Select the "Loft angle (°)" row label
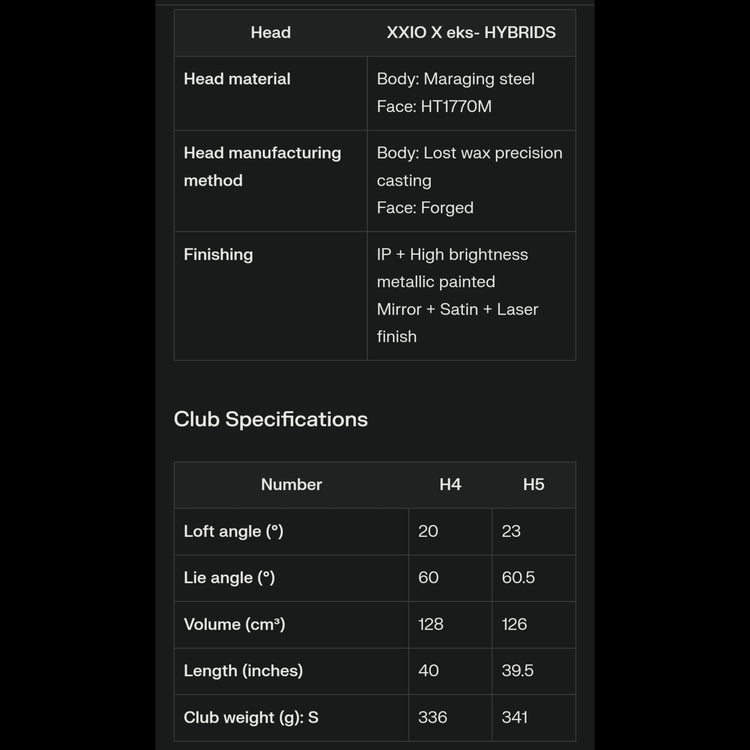This screenshot has height=750, width=750. 233,532
